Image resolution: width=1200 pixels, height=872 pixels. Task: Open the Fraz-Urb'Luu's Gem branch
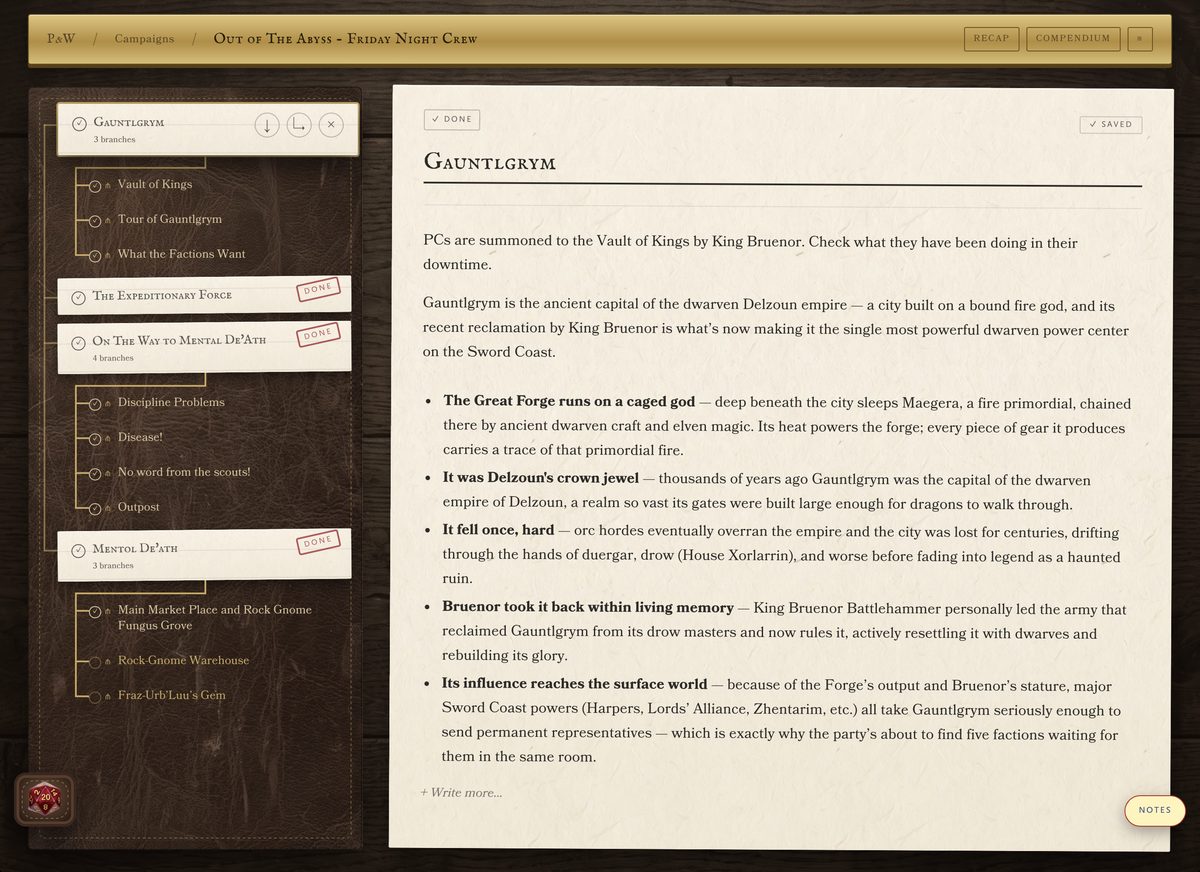tap(172, 695)
